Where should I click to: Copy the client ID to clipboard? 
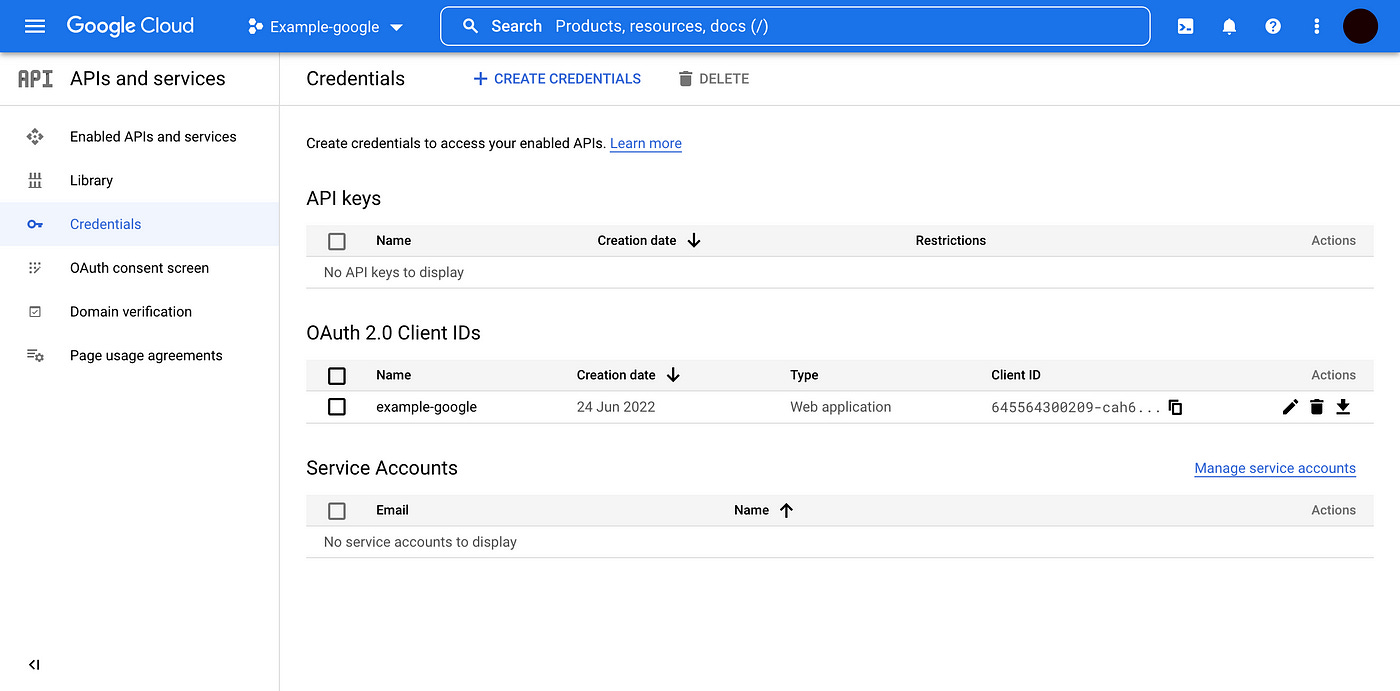click(x=1176, y=407)
